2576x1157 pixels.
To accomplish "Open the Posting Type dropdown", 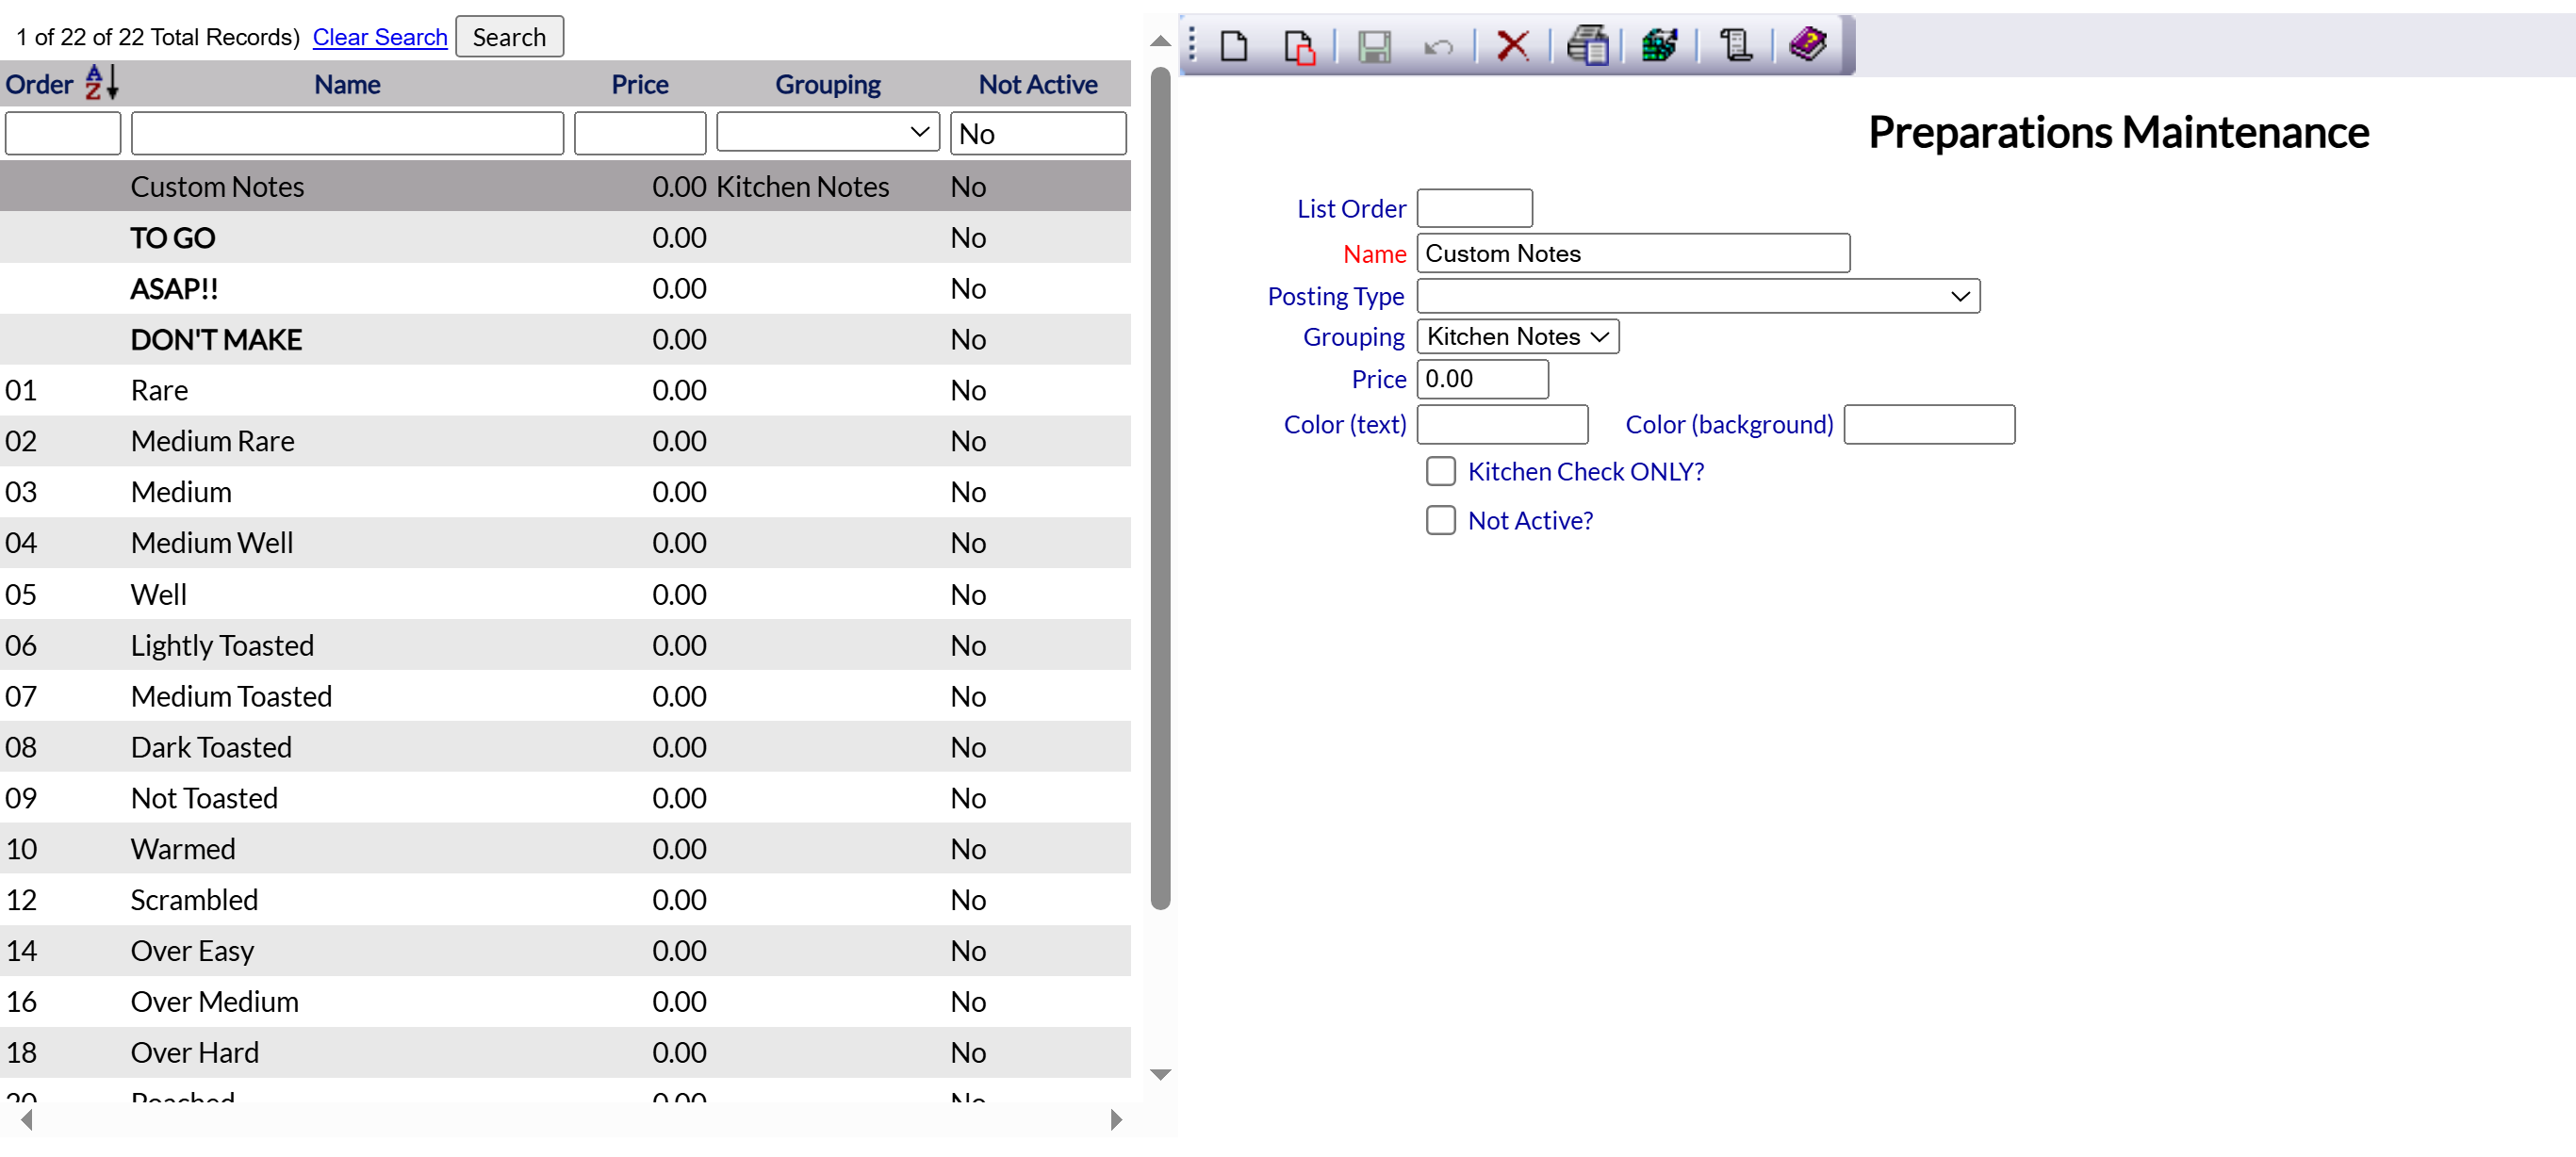I will [x=1698, y=296].
